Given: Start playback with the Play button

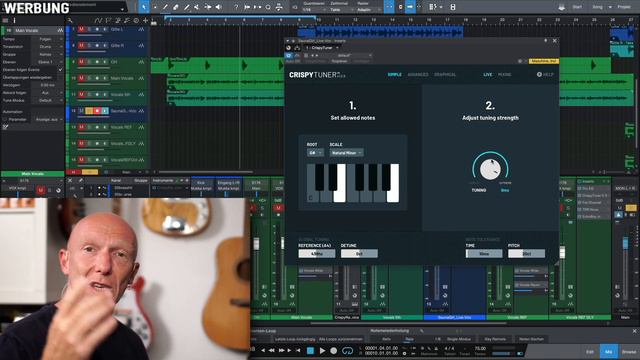Looking at the screenshot, I should (322, 350).
